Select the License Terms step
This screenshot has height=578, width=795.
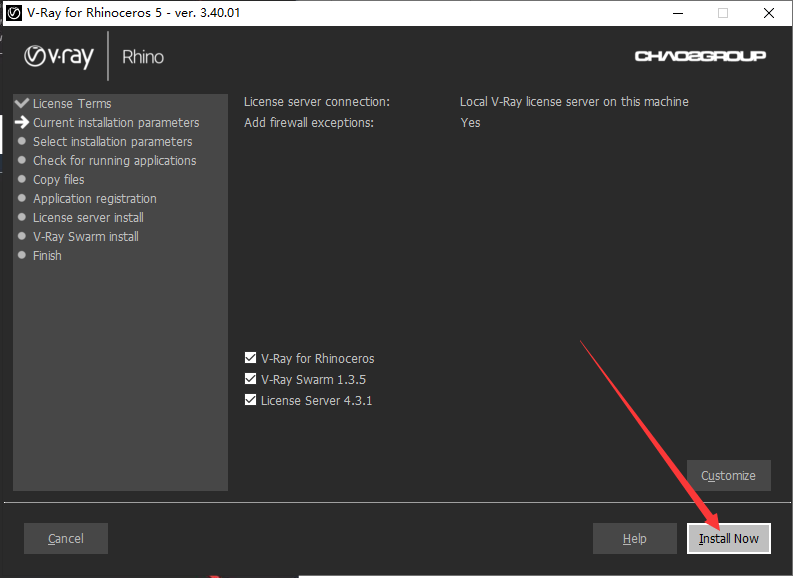tap(72, 103)
